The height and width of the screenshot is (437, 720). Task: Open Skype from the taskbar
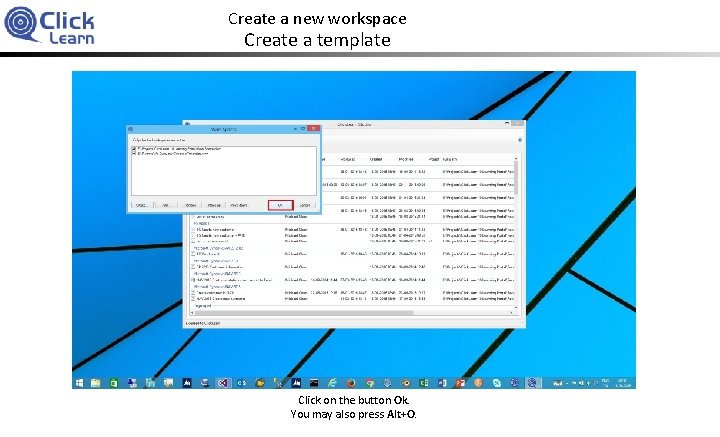click(x=497, y=383)
